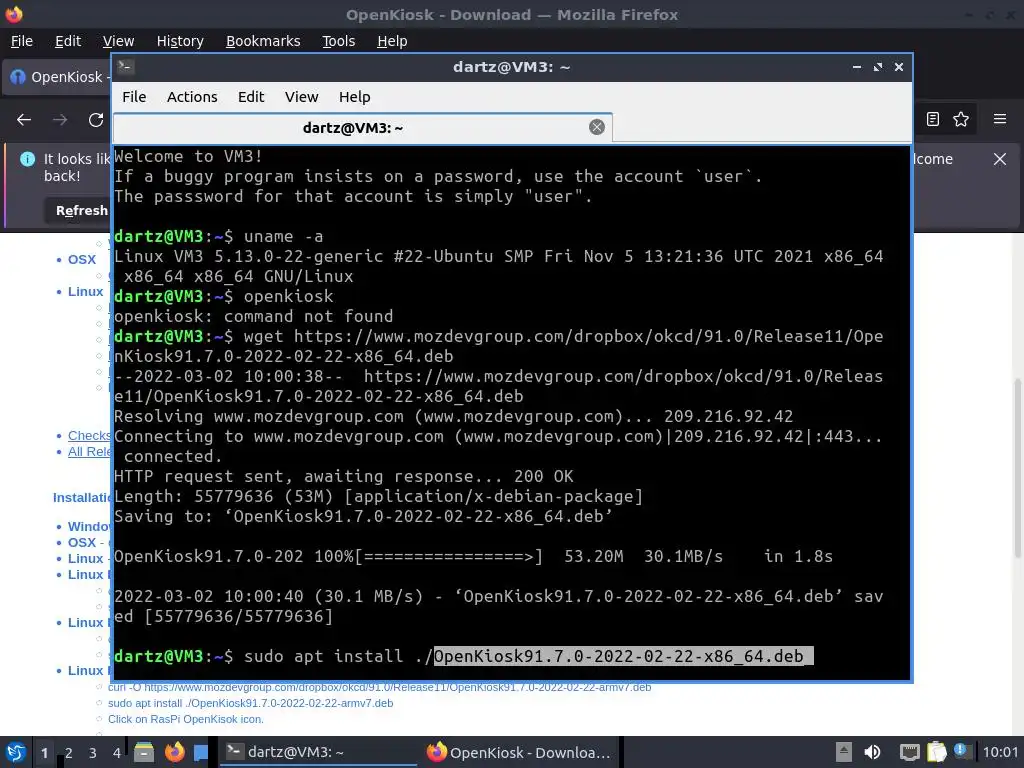This screenshot has width=1024, height=768.
Task: Open the volume control in the tray
Action: pos(872,752)
